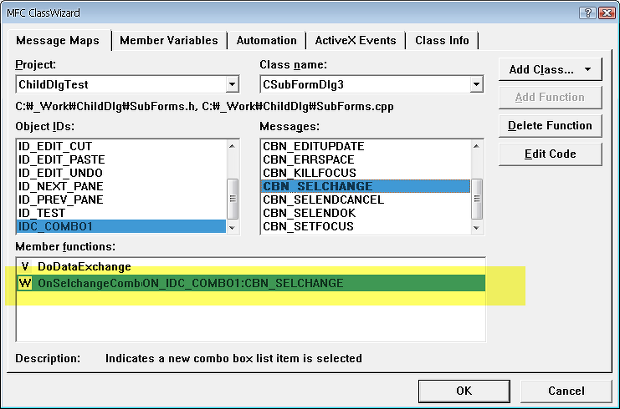Click the grayed-out Add Function button
620x409 pixels.
point(550,97)
